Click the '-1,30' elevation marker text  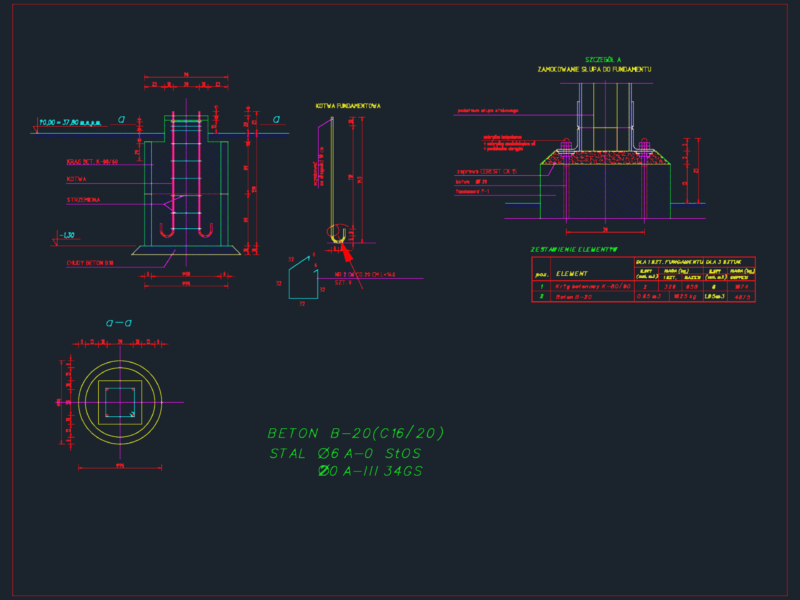[x=67, y=235]
